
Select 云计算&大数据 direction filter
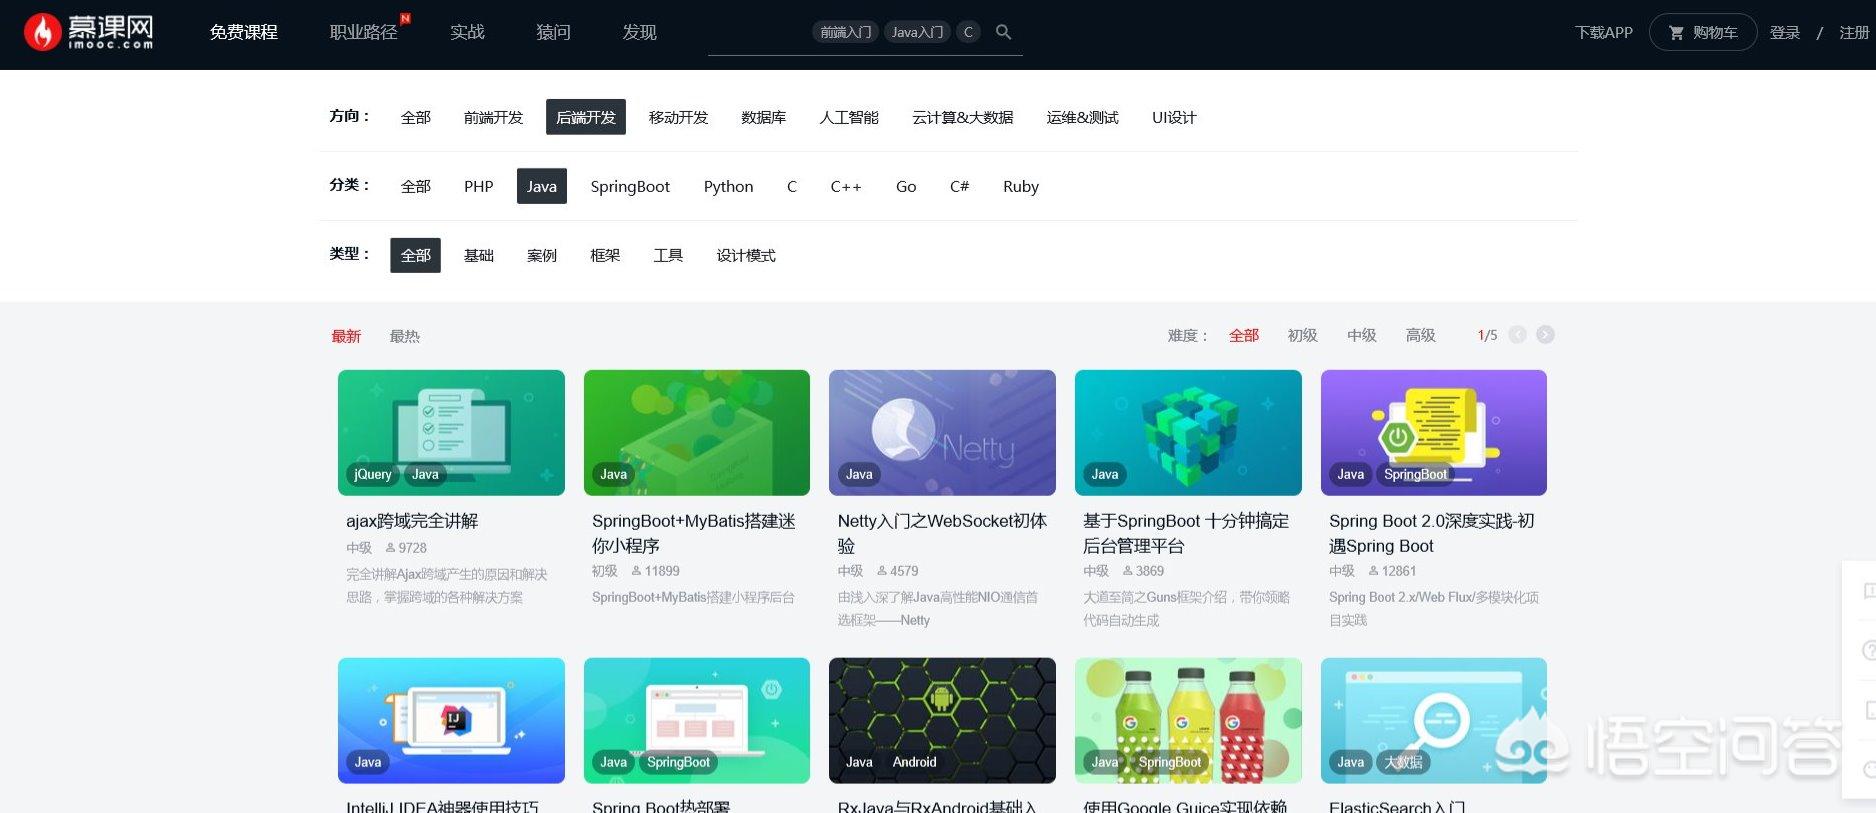962,117
